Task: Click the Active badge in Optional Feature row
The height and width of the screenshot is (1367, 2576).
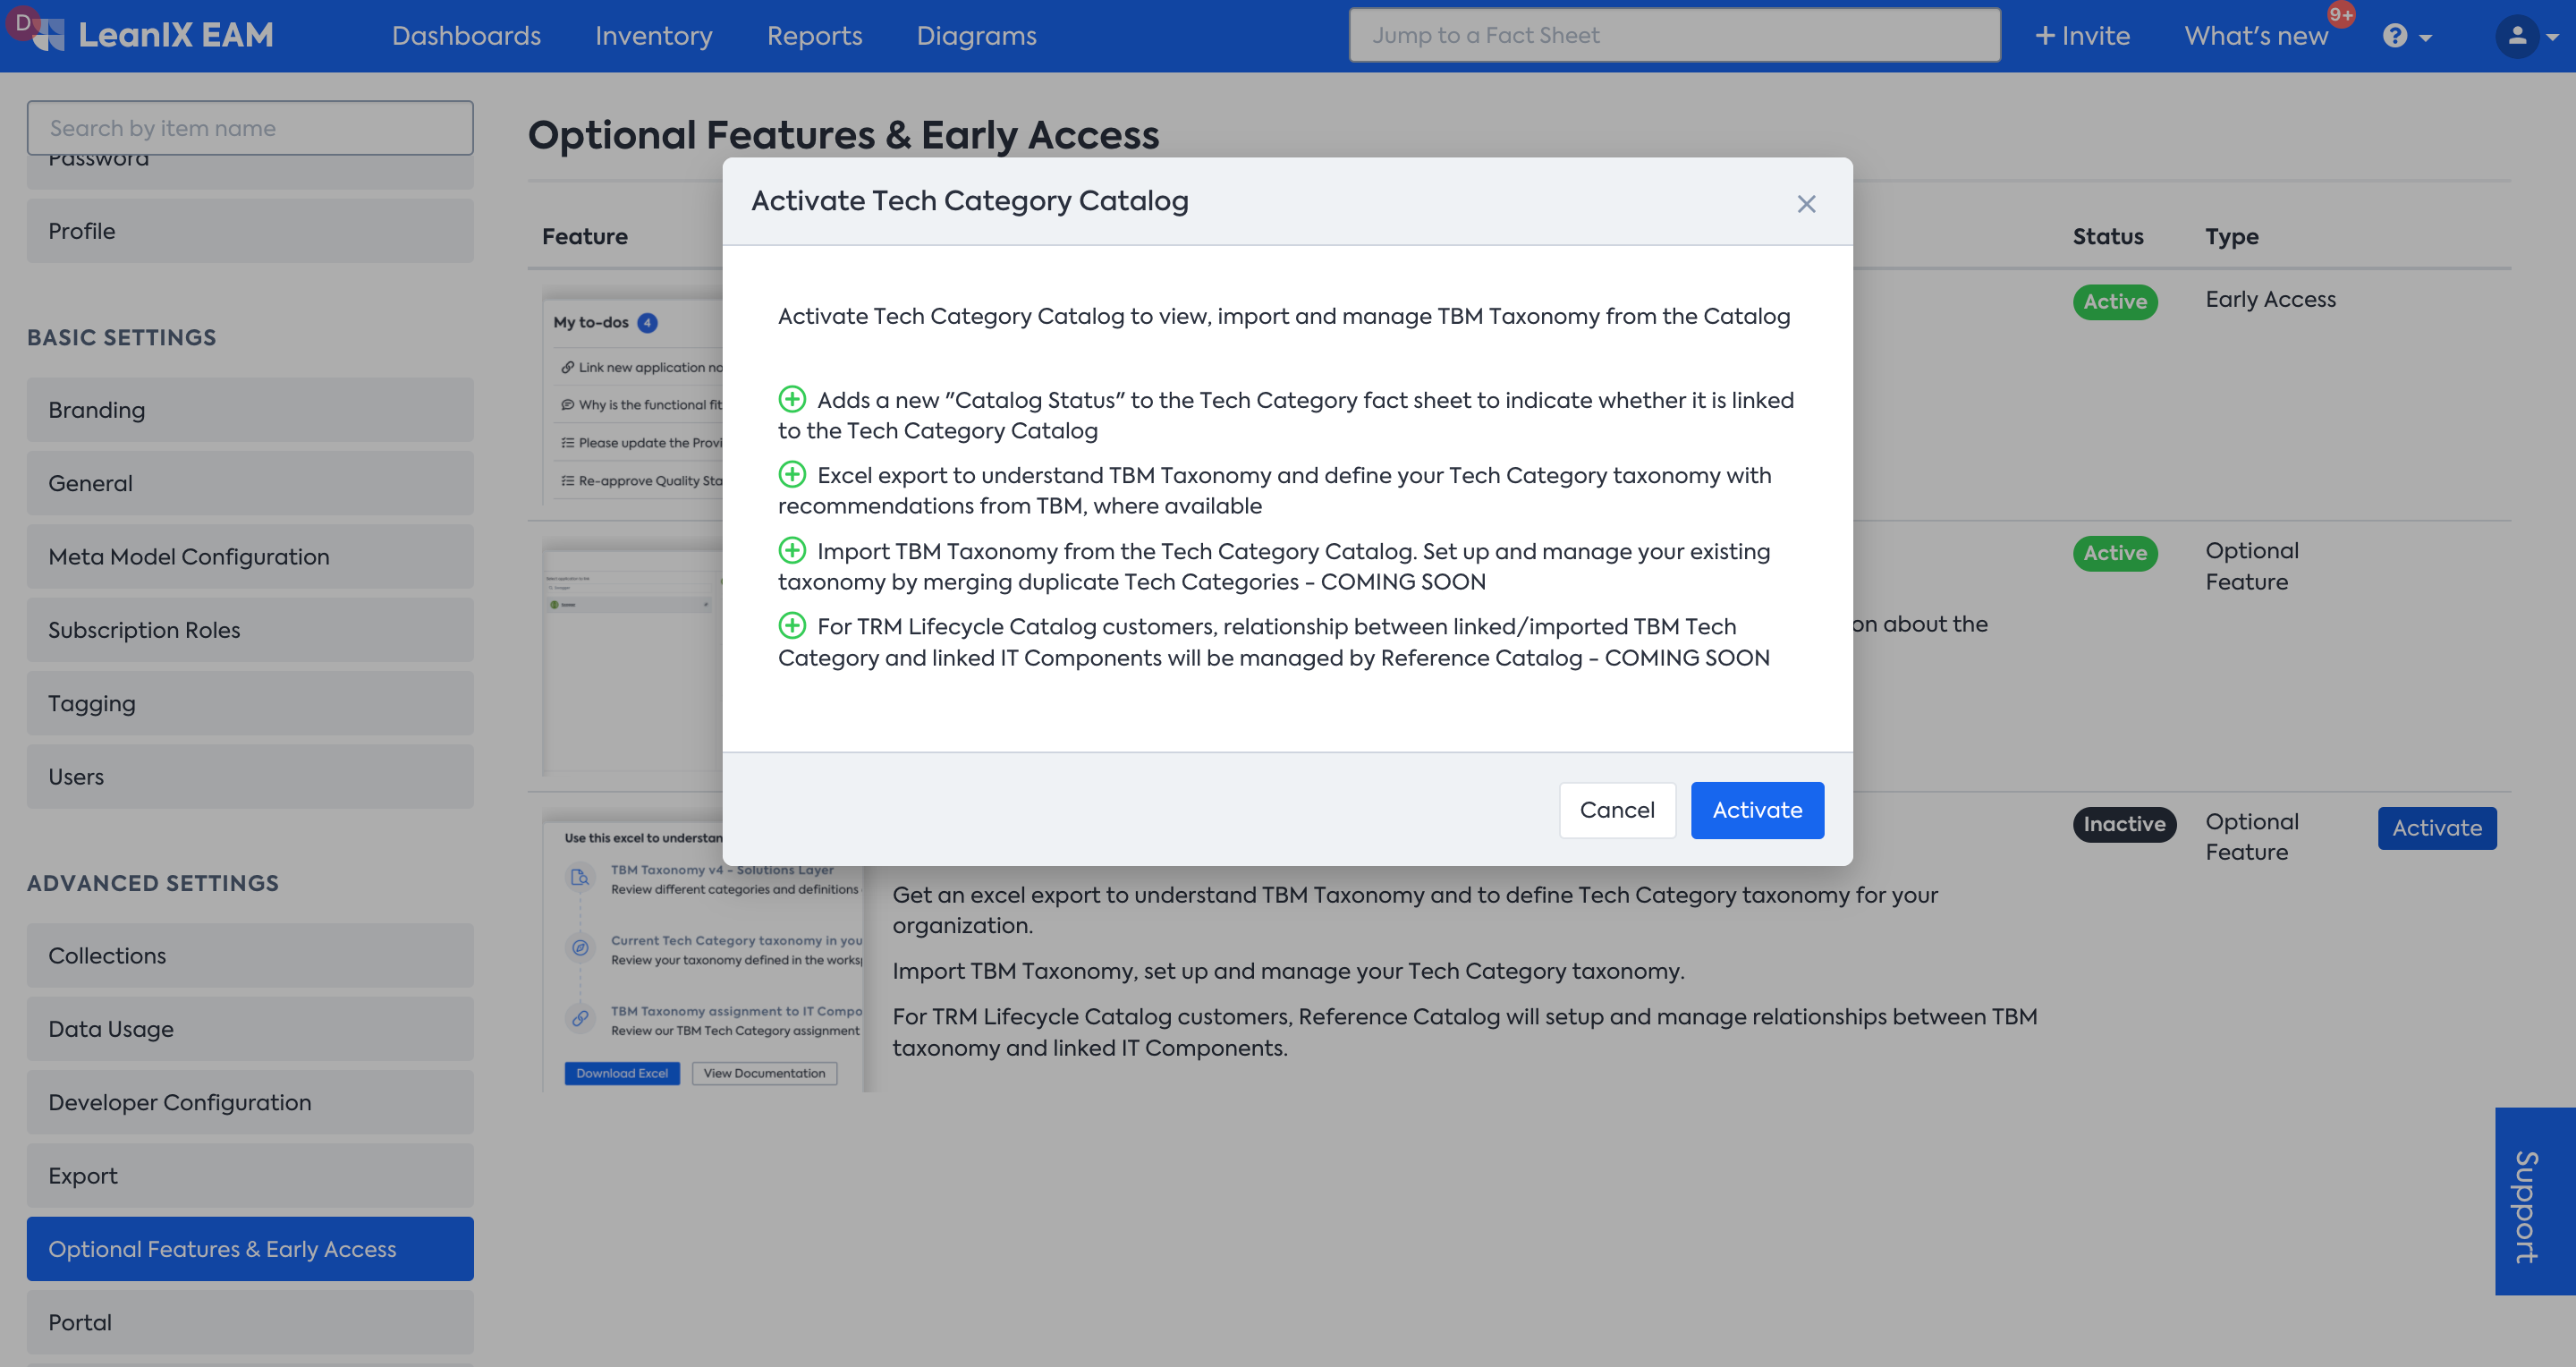Action: pos(2115,553)
